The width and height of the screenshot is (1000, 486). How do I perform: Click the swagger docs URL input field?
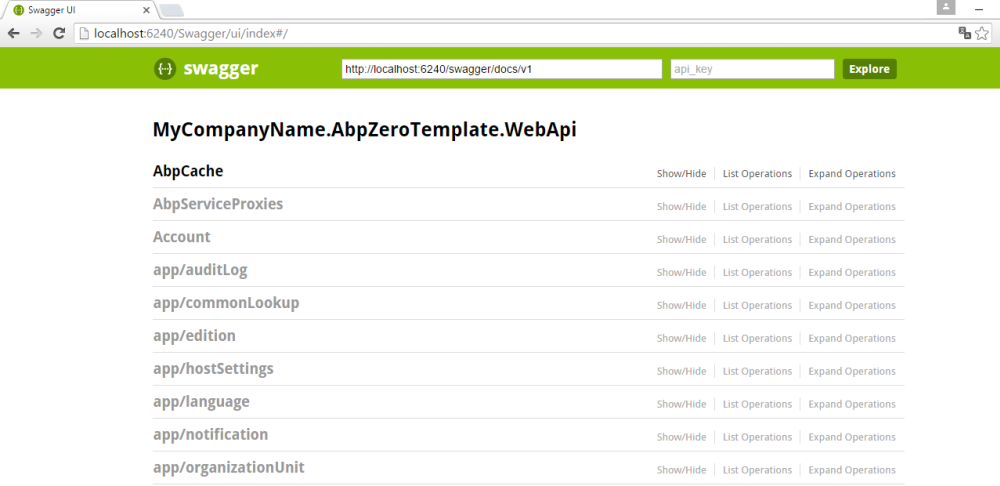click(x=502, y=69)
